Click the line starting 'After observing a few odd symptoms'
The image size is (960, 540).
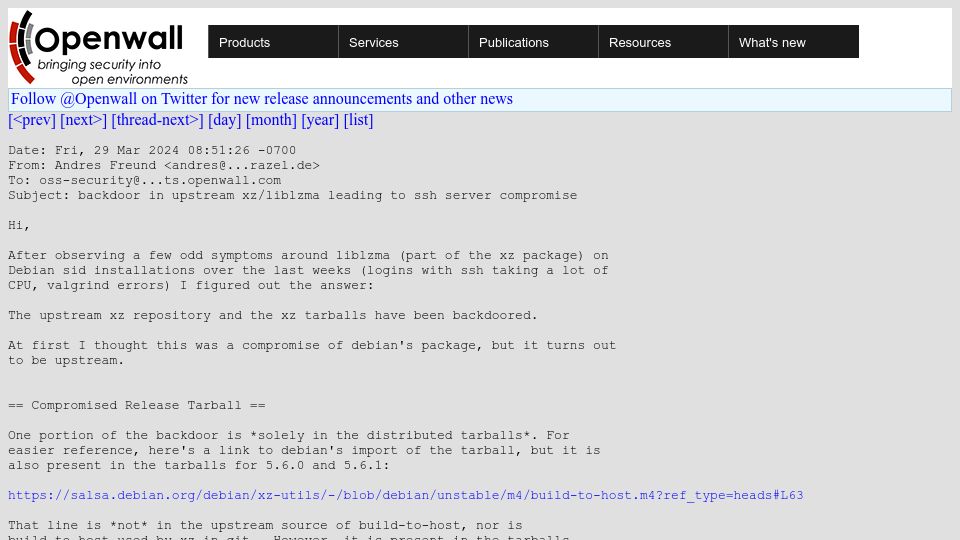click(308, 255)
